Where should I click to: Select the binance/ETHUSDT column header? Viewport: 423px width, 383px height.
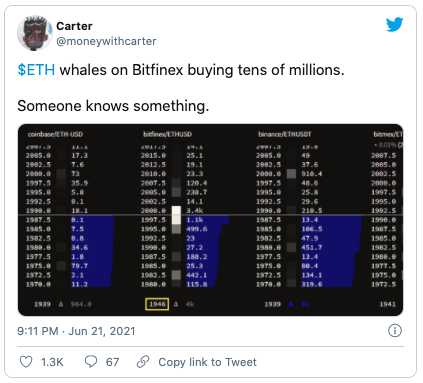284,134
